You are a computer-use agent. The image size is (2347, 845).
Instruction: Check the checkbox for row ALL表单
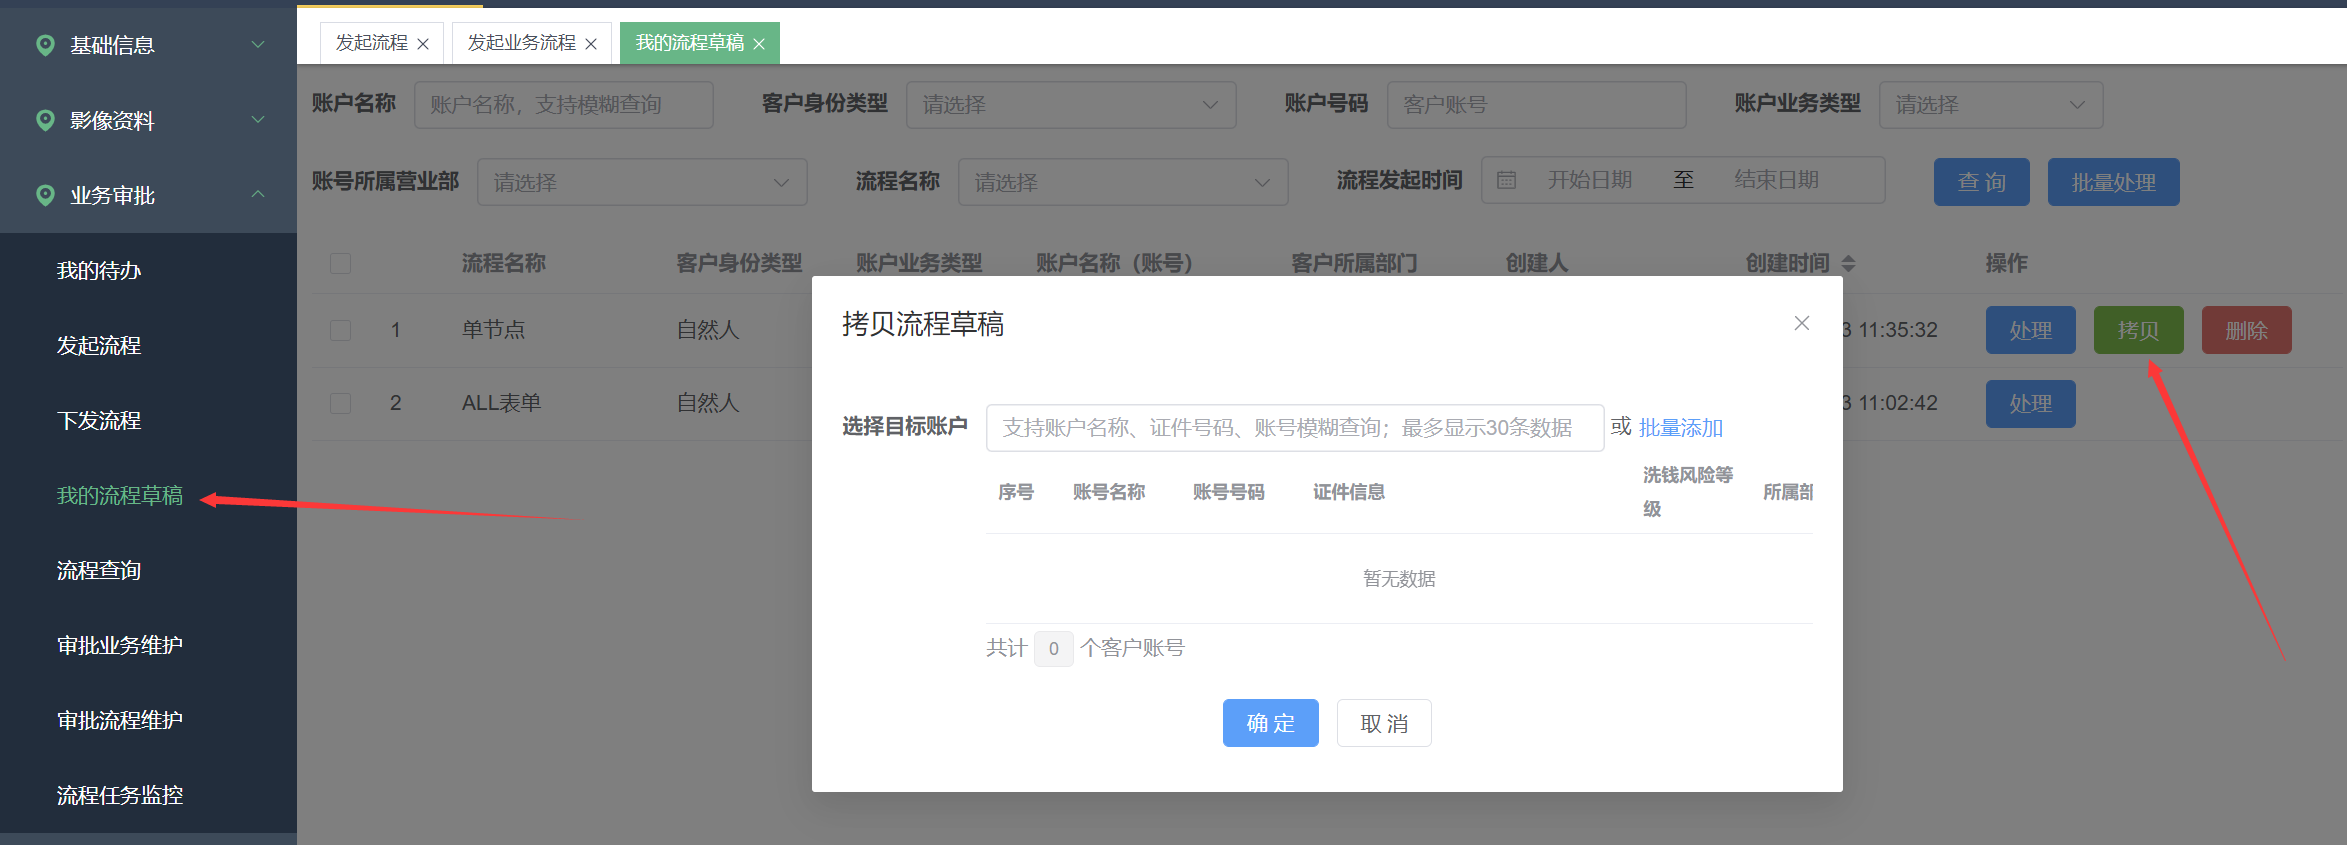coord(341,403)
